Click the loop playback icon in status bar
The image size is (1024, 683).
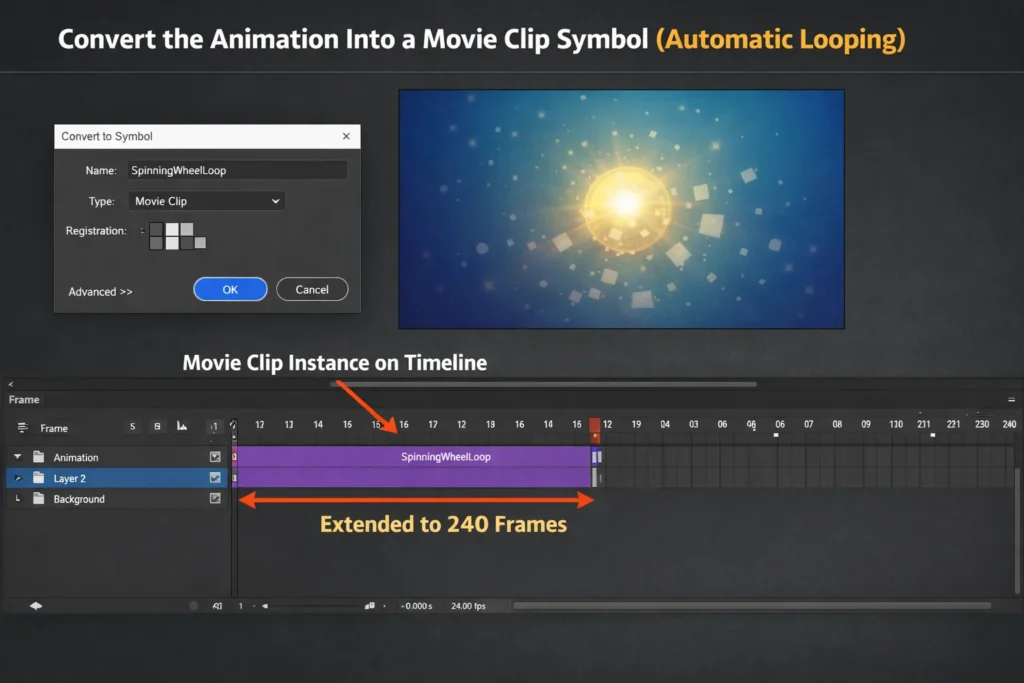[x=217, y=606]
